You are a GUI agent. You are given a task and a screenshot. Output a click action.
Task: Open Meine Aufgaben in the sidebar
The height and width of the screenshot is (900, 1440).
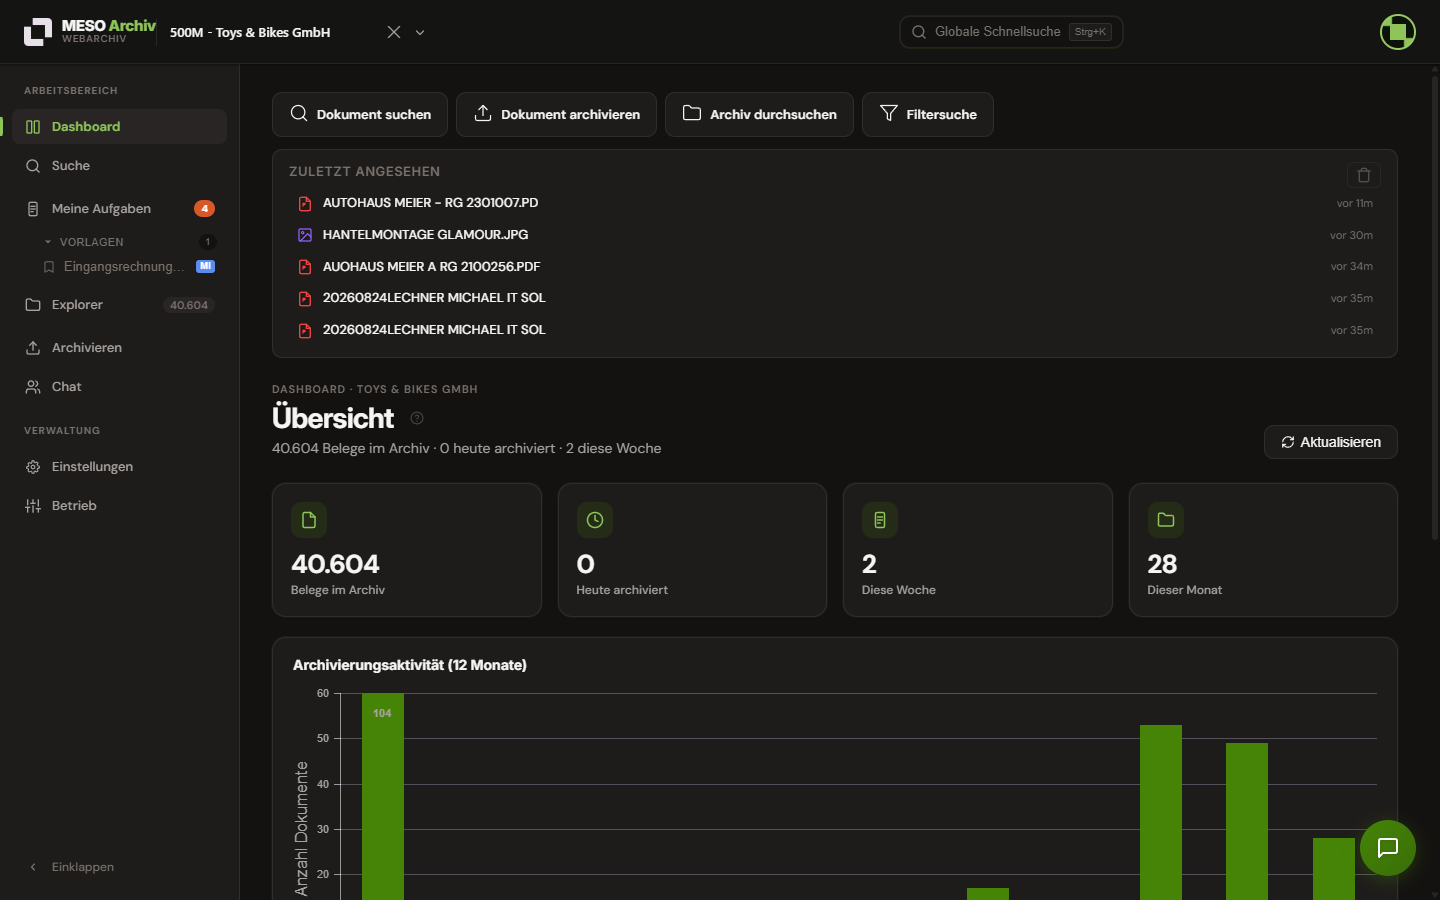point(120,209)
